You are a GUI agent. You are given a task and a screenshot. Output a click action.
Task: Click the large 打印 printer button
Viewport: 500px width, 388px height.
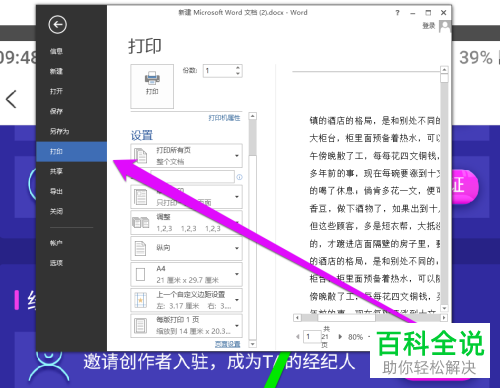[x=152, y=86]
